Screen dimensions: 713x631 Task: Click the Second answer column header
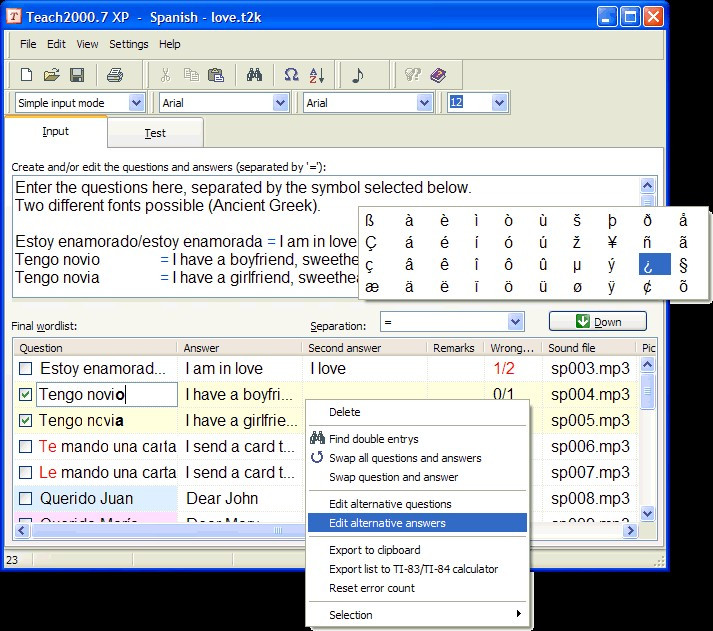pyautogui.click(x=364, y=348)
